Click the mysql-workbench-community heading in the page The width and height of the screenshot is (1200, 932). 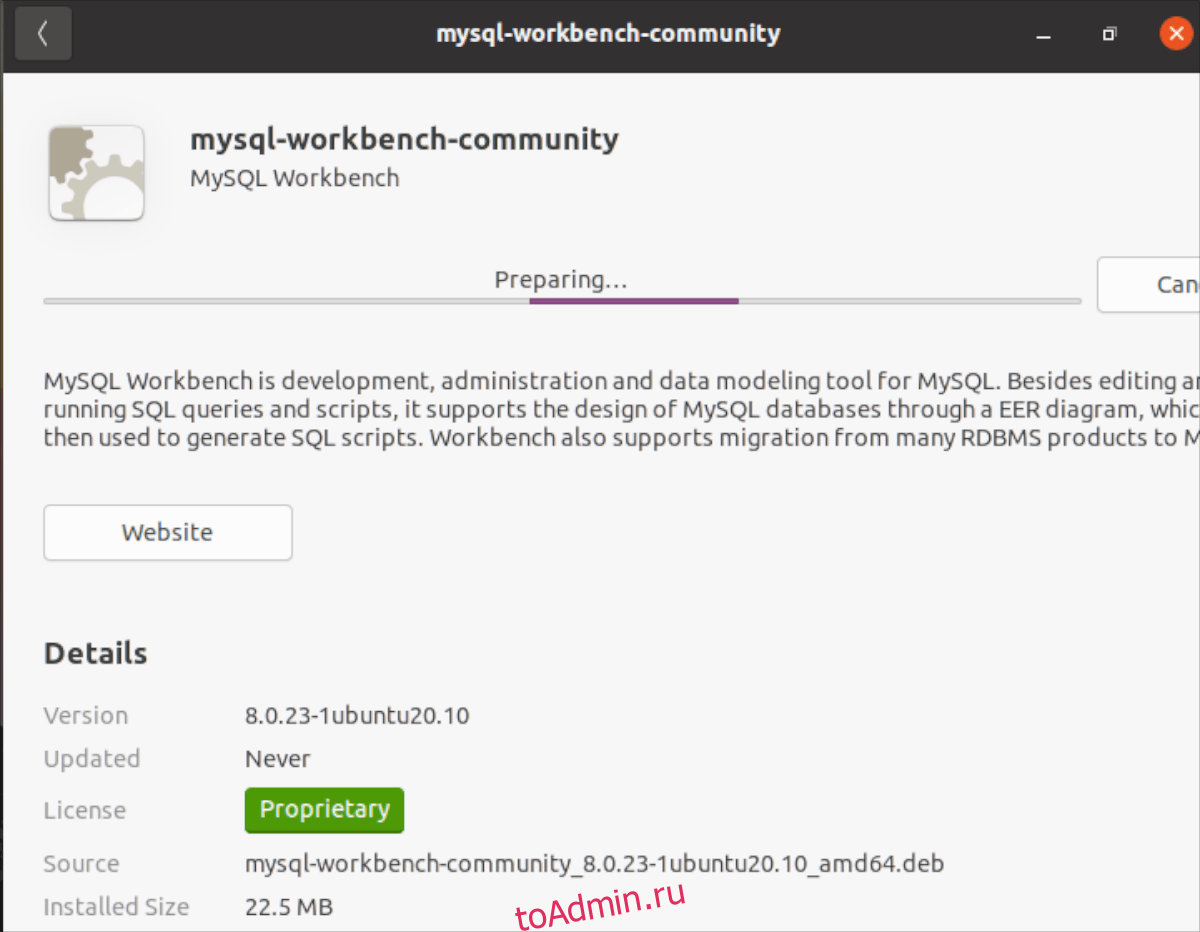[404, 139]
